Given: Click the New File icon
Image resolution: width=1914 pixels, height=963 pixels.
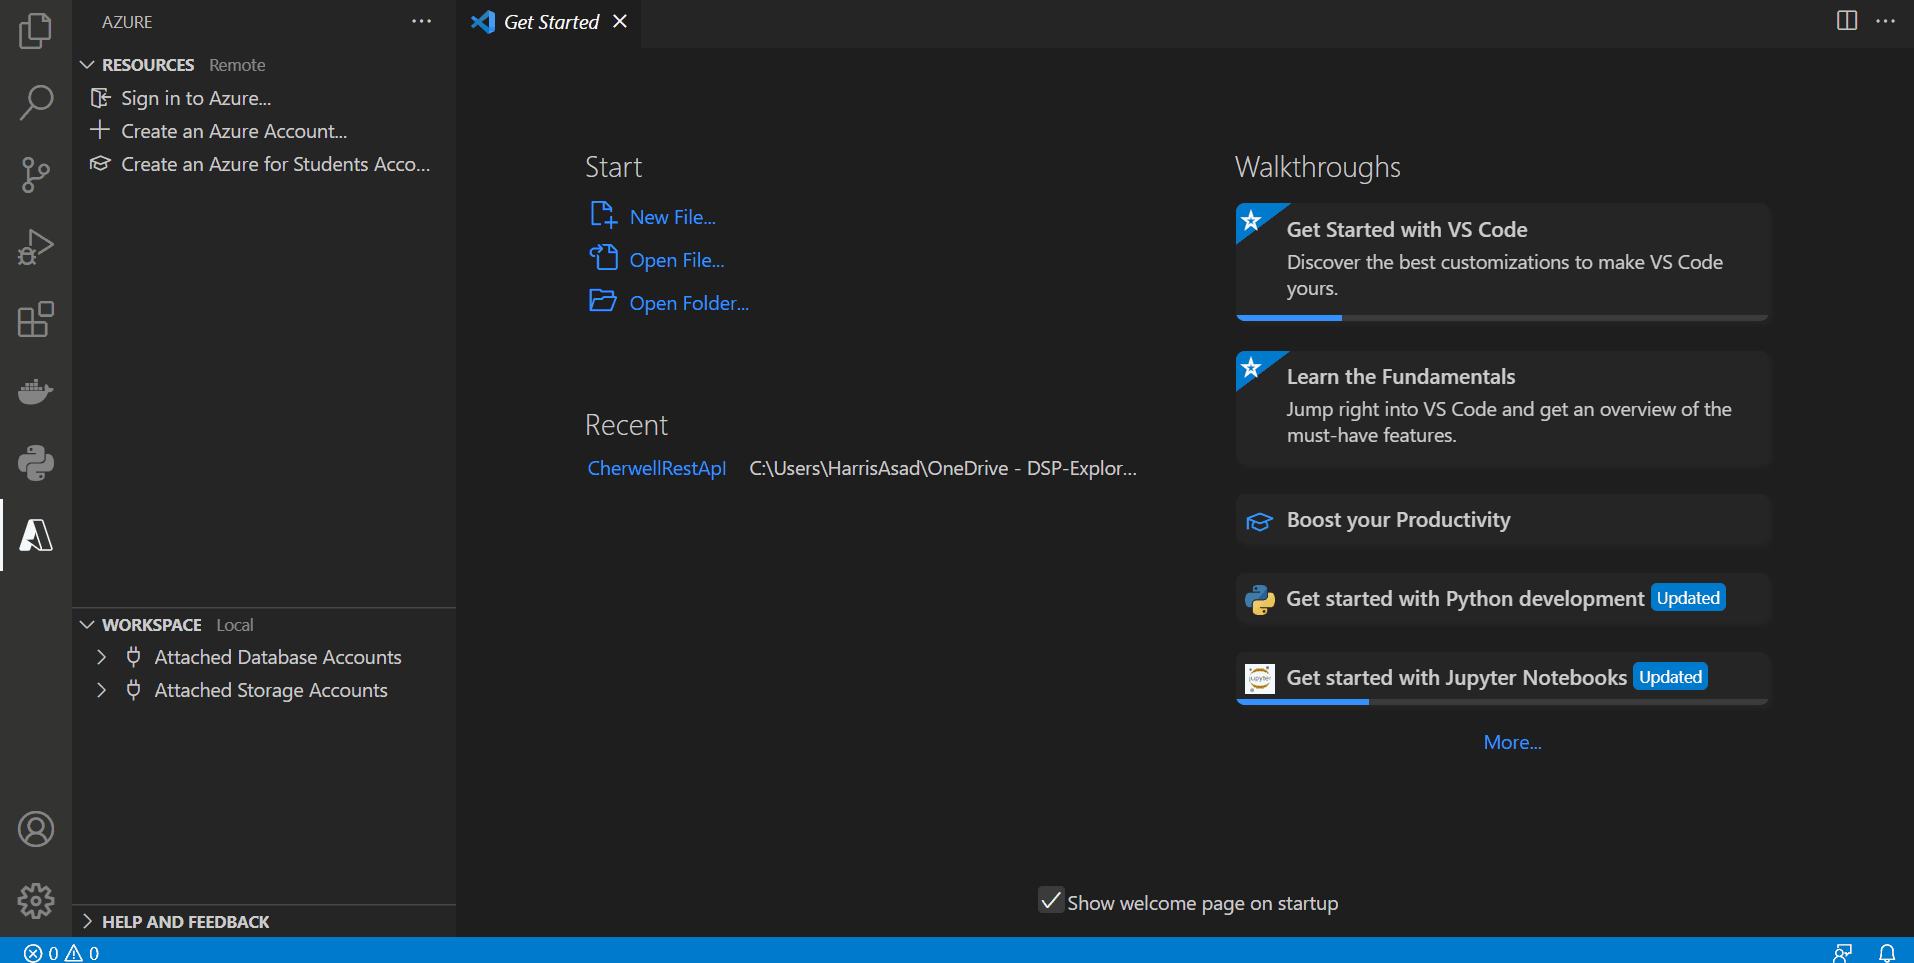Looking at the screenshot, I should [x=603, y=215].
